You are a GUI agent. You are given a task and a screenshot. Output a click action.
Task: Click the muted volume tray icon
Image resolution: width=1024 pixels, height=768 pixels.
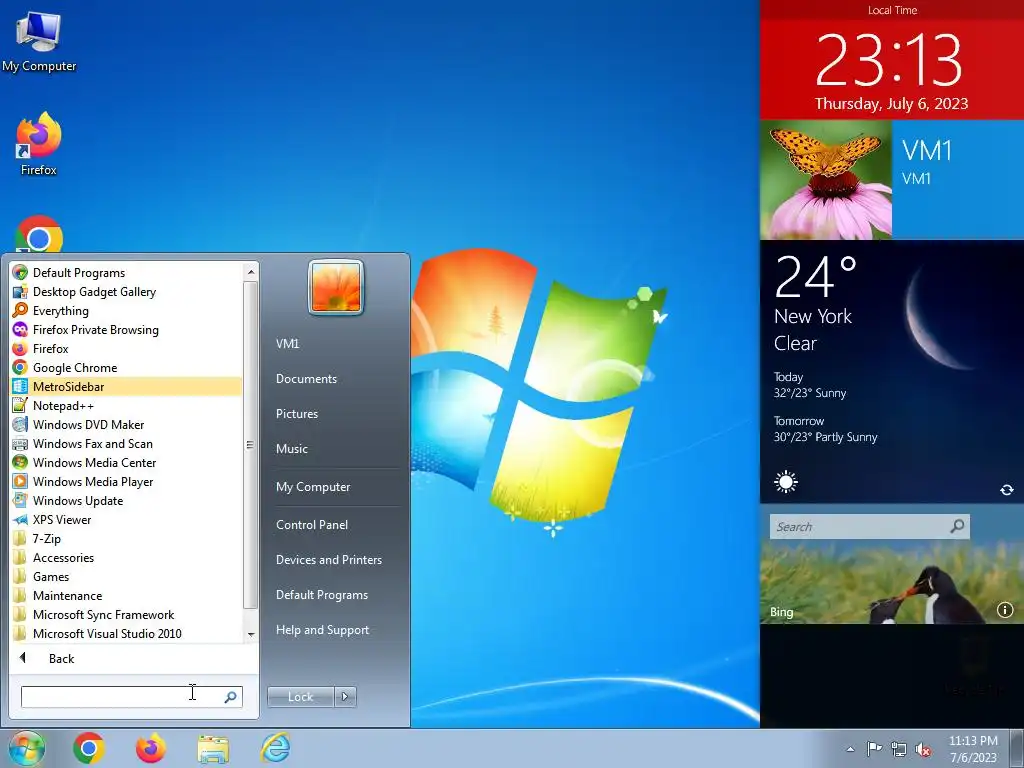tap(923, 749)
